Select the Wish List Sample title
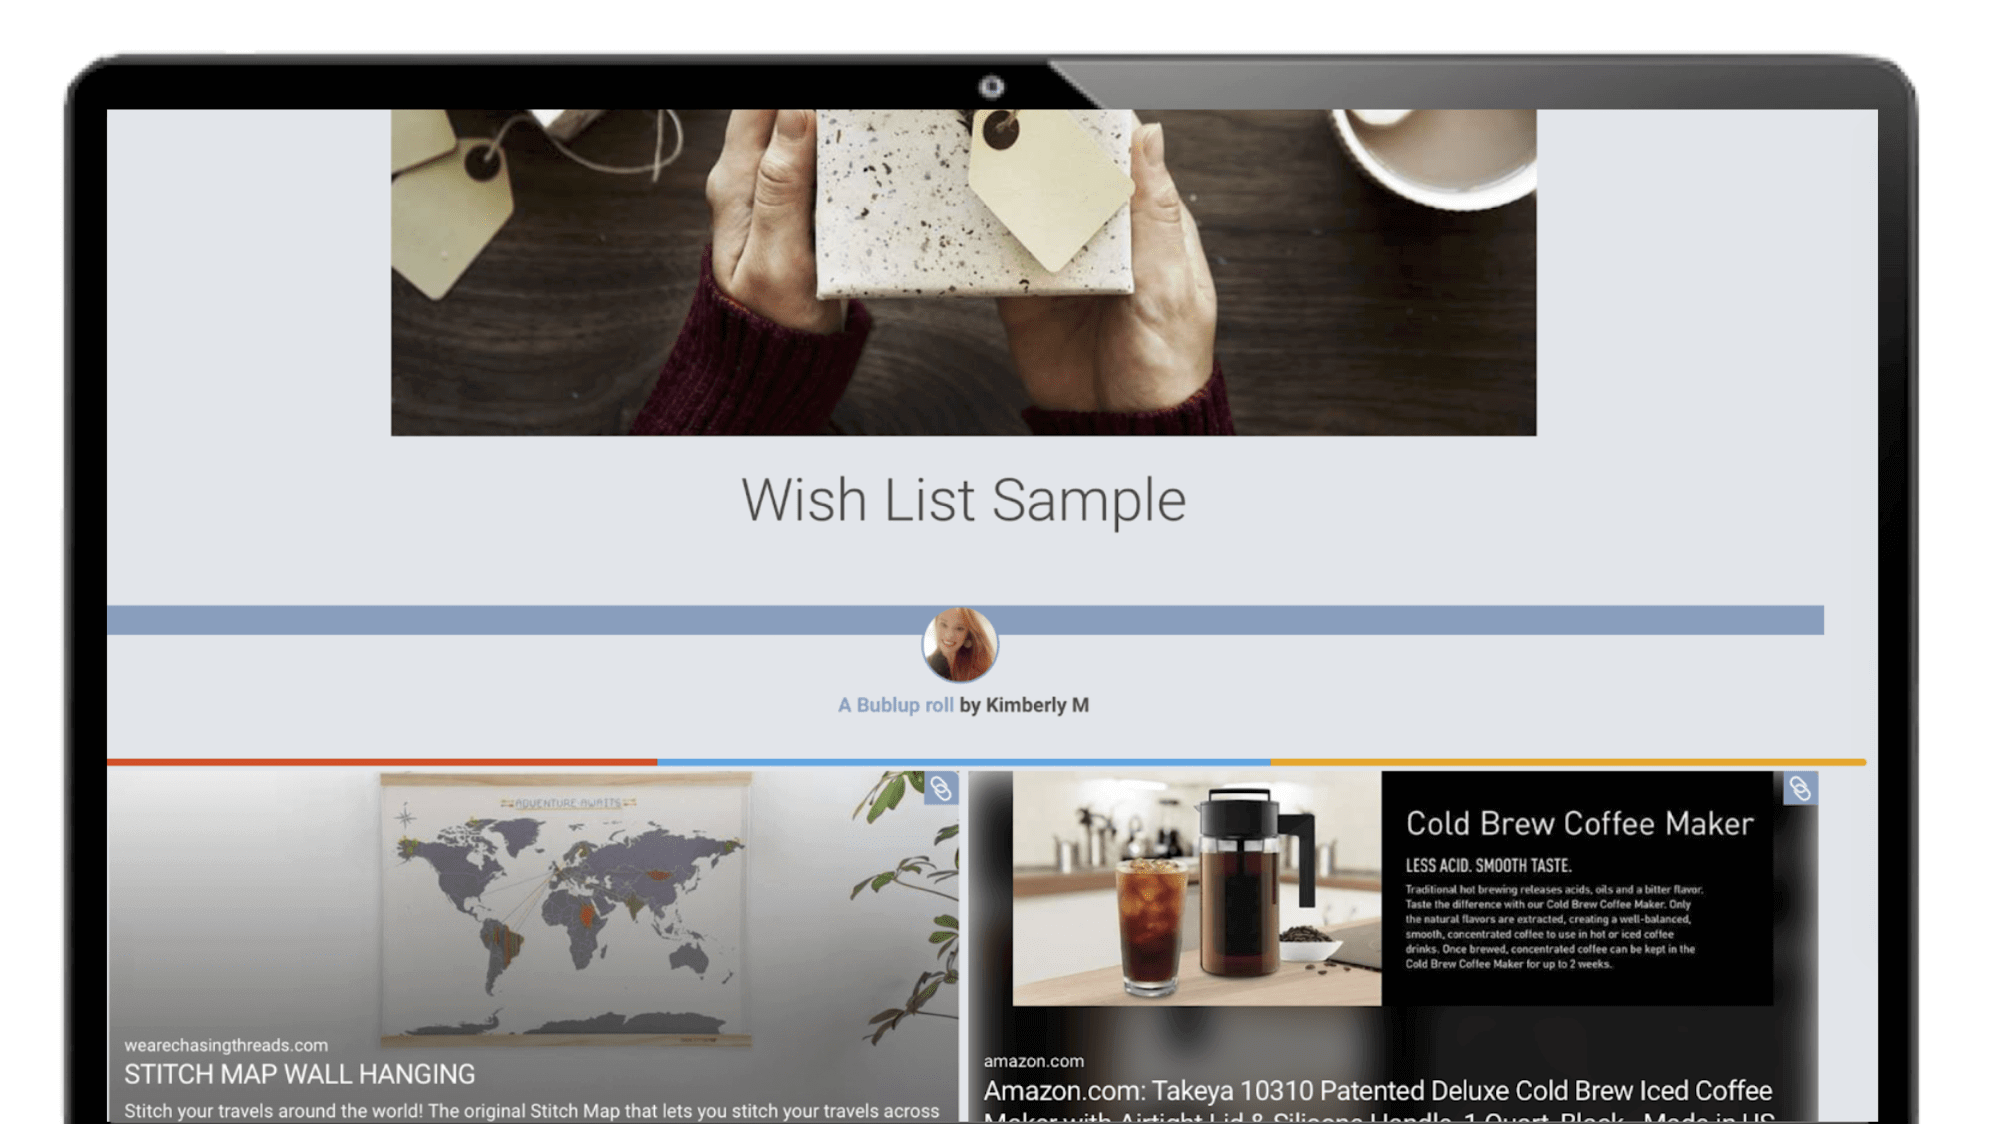 click(963, 500)
